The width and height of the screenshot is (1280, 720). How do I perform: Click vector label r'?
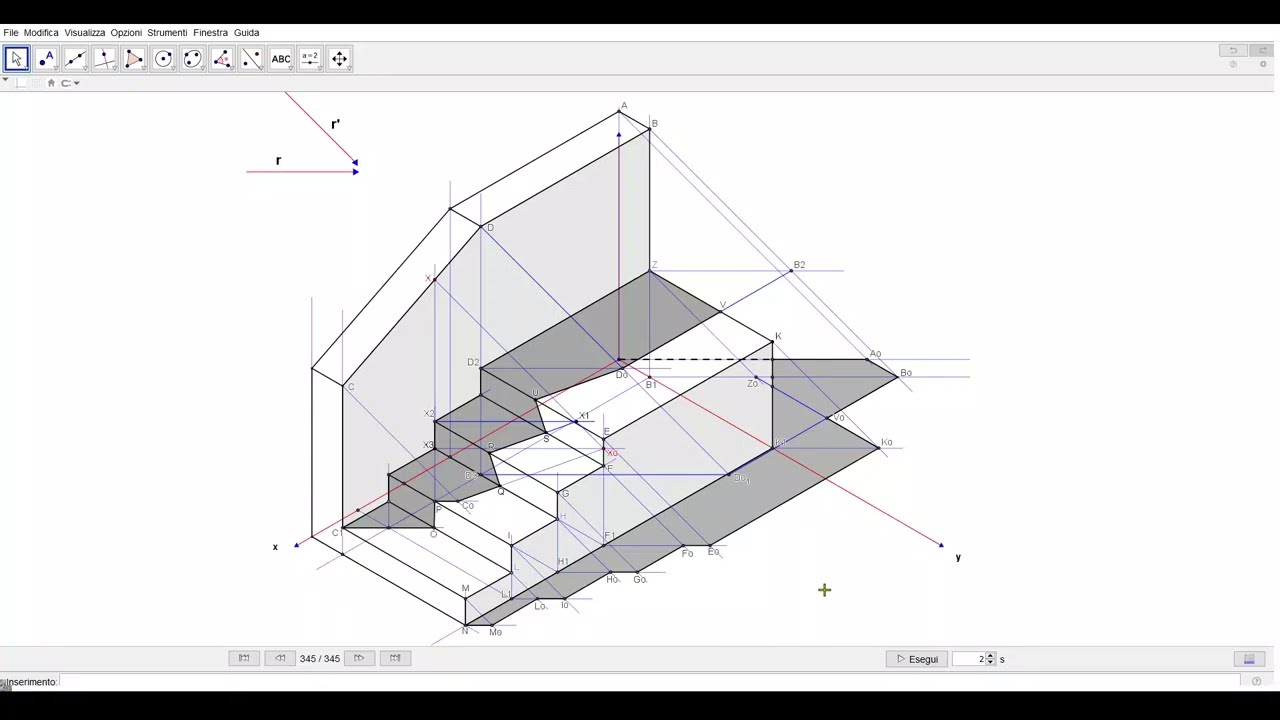pos(335,124)
